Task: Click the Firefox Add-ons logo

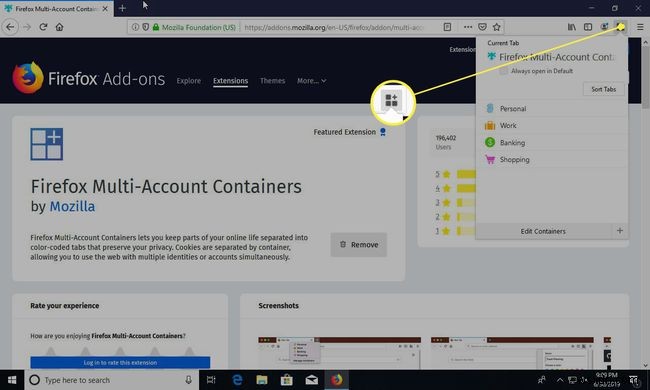Action: tap(88, 78)
